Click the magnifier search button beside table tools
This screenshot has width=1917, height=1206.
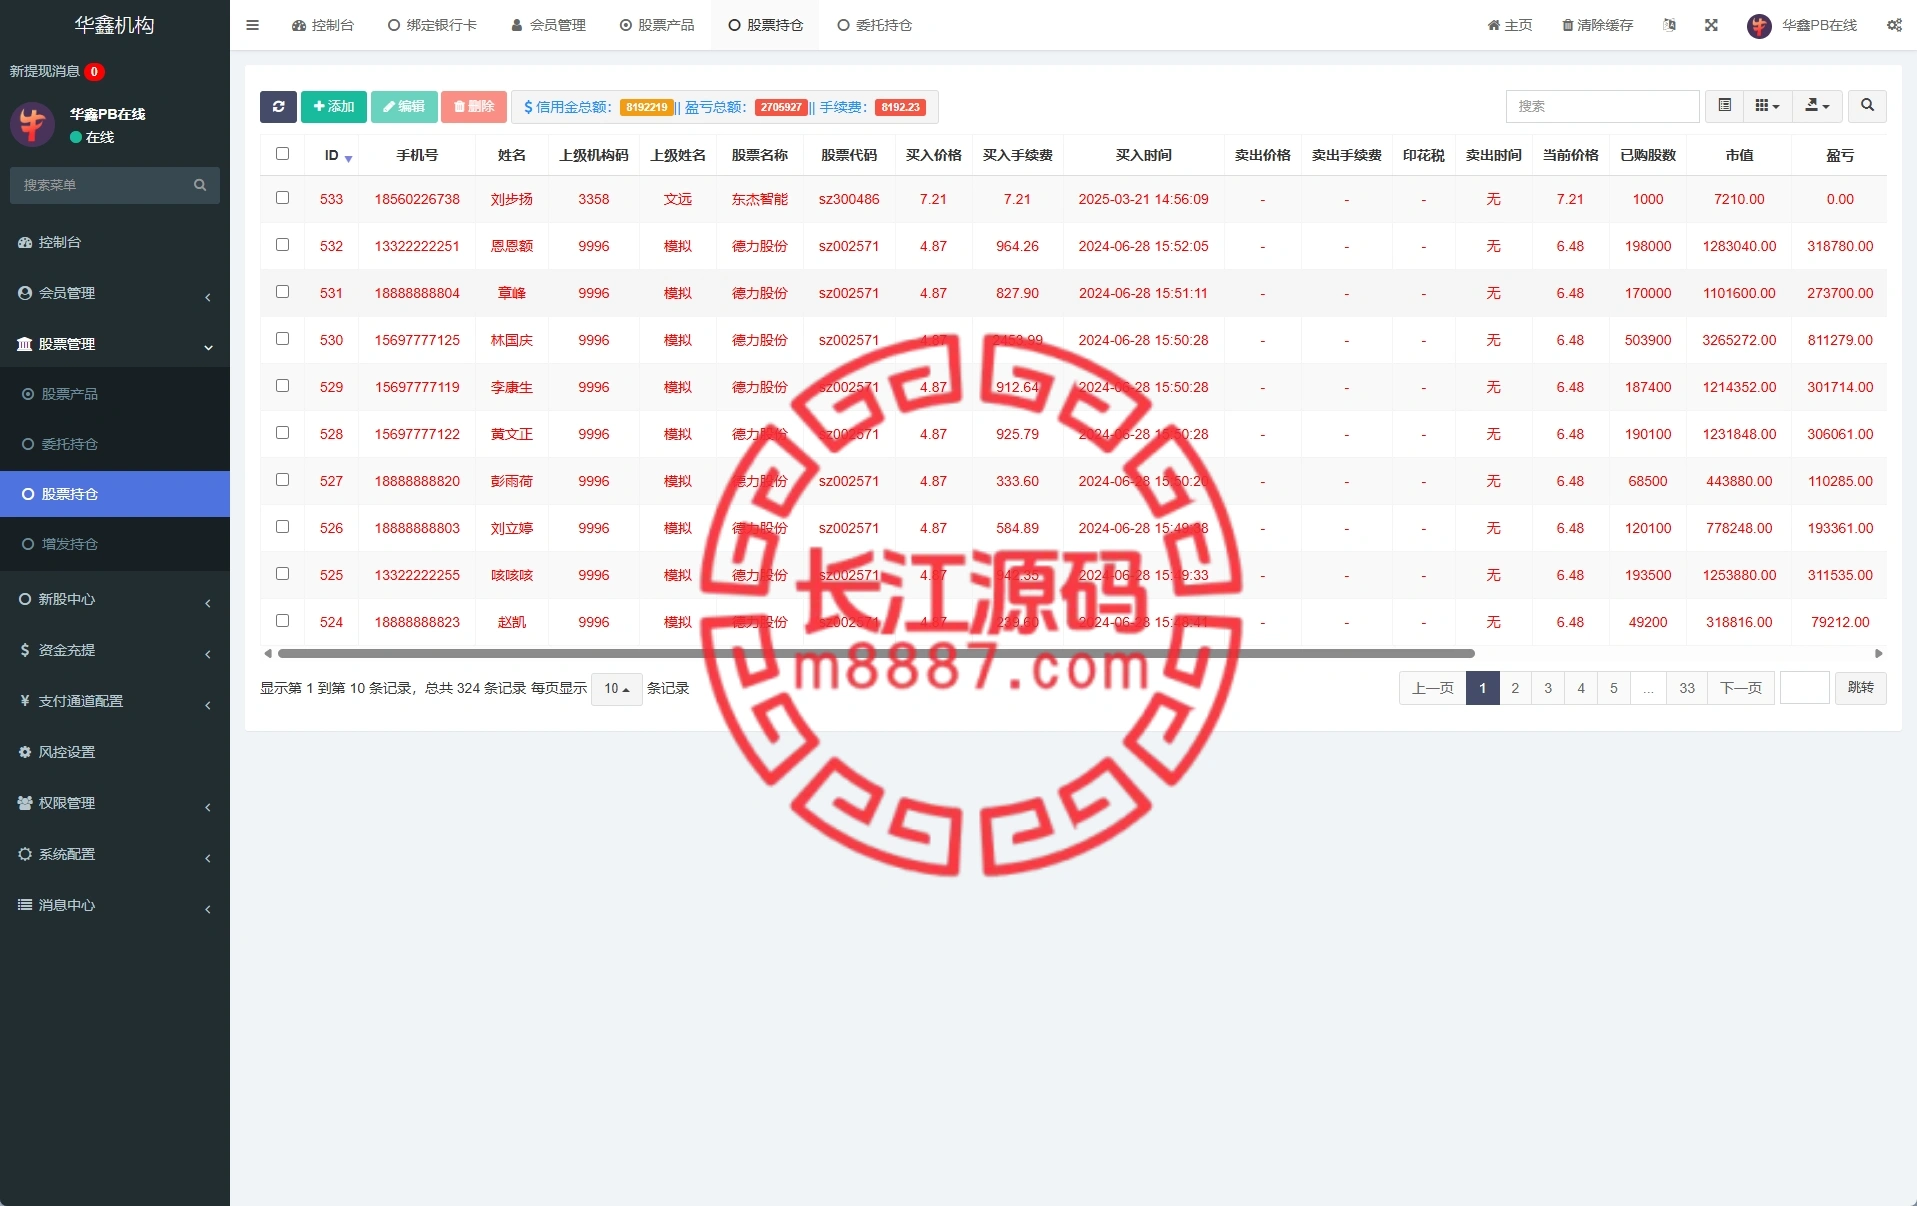coord(1867,106)
